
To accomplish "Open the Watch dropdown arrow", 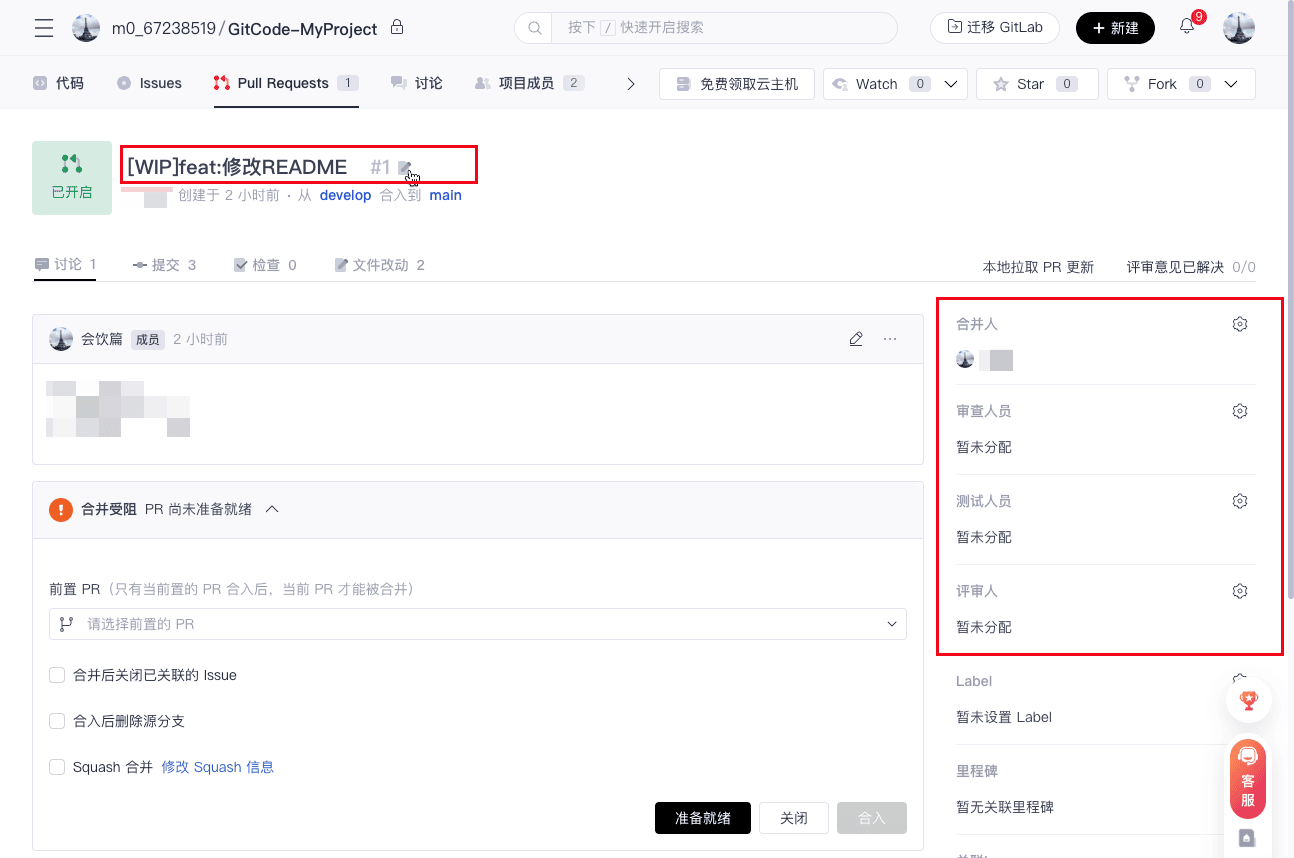I will tap(951, 84).
